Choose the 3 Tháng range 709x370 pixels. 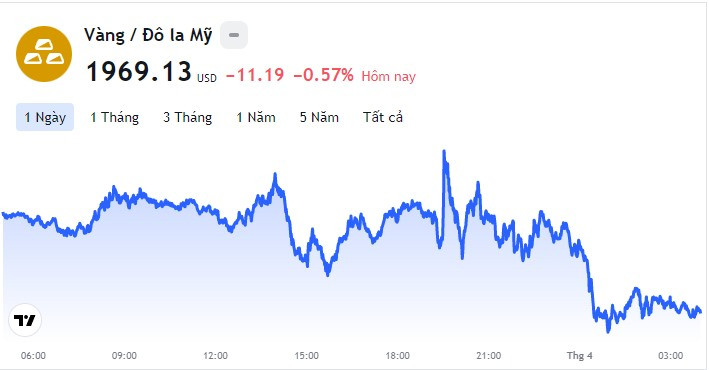[x=188, y=117]
